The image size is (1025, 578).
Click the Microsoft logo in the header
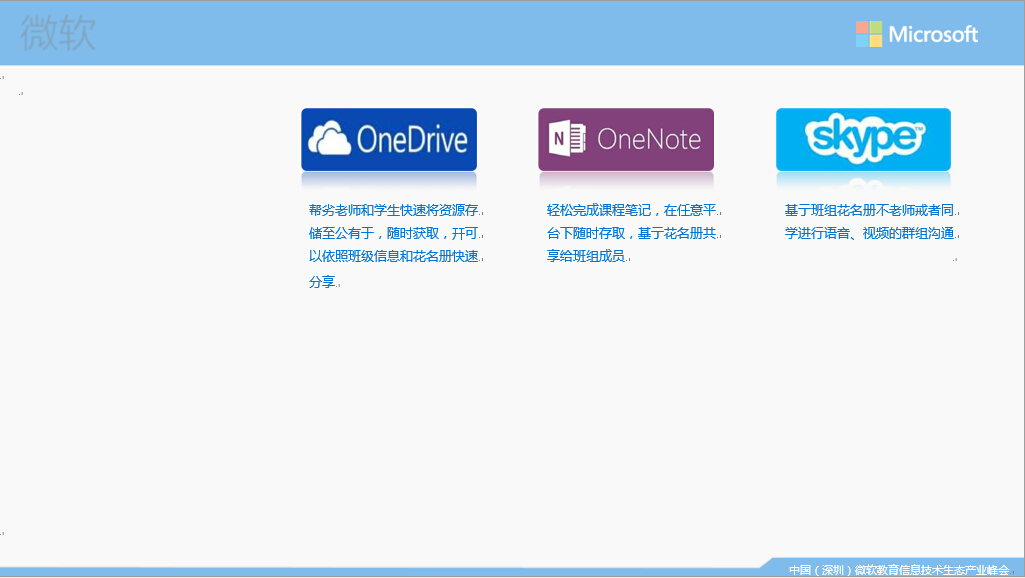coord(916,34)
